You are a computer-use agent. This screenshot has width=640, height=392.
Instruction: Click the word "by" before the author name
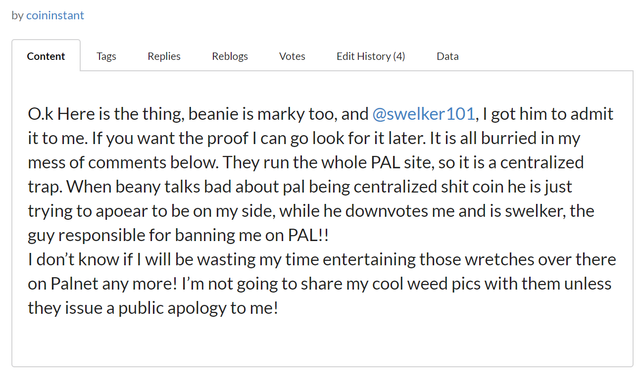click(x=17, y=16)
